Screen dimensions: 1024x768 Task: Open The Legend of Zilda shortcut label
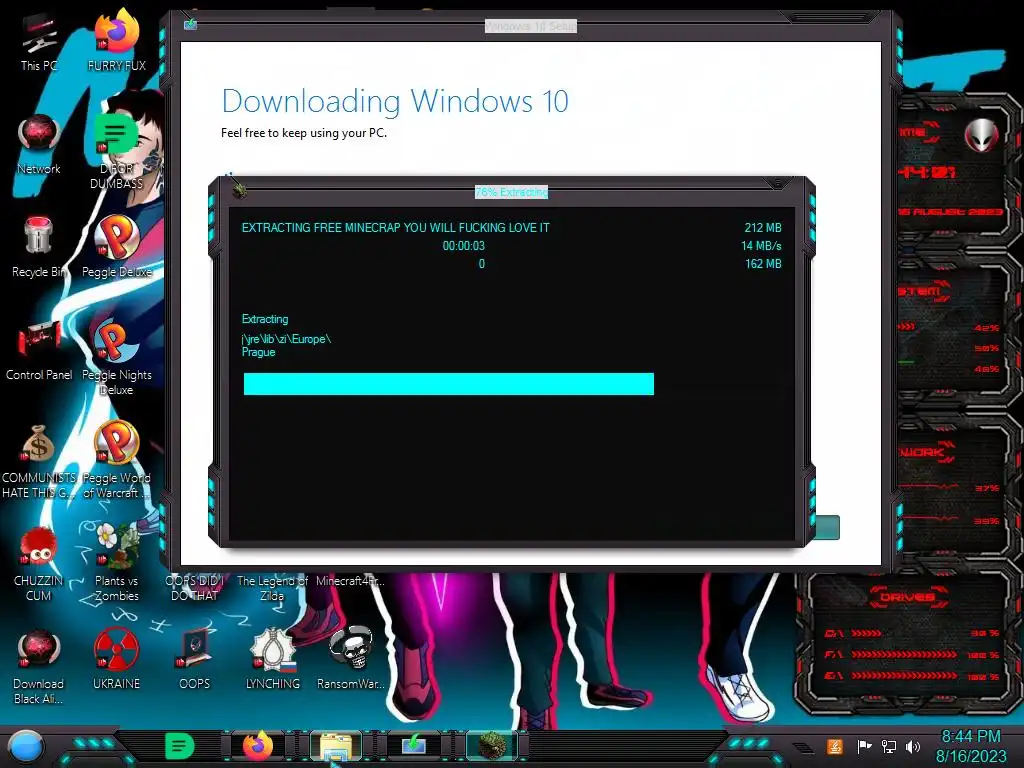coord(272,588)
